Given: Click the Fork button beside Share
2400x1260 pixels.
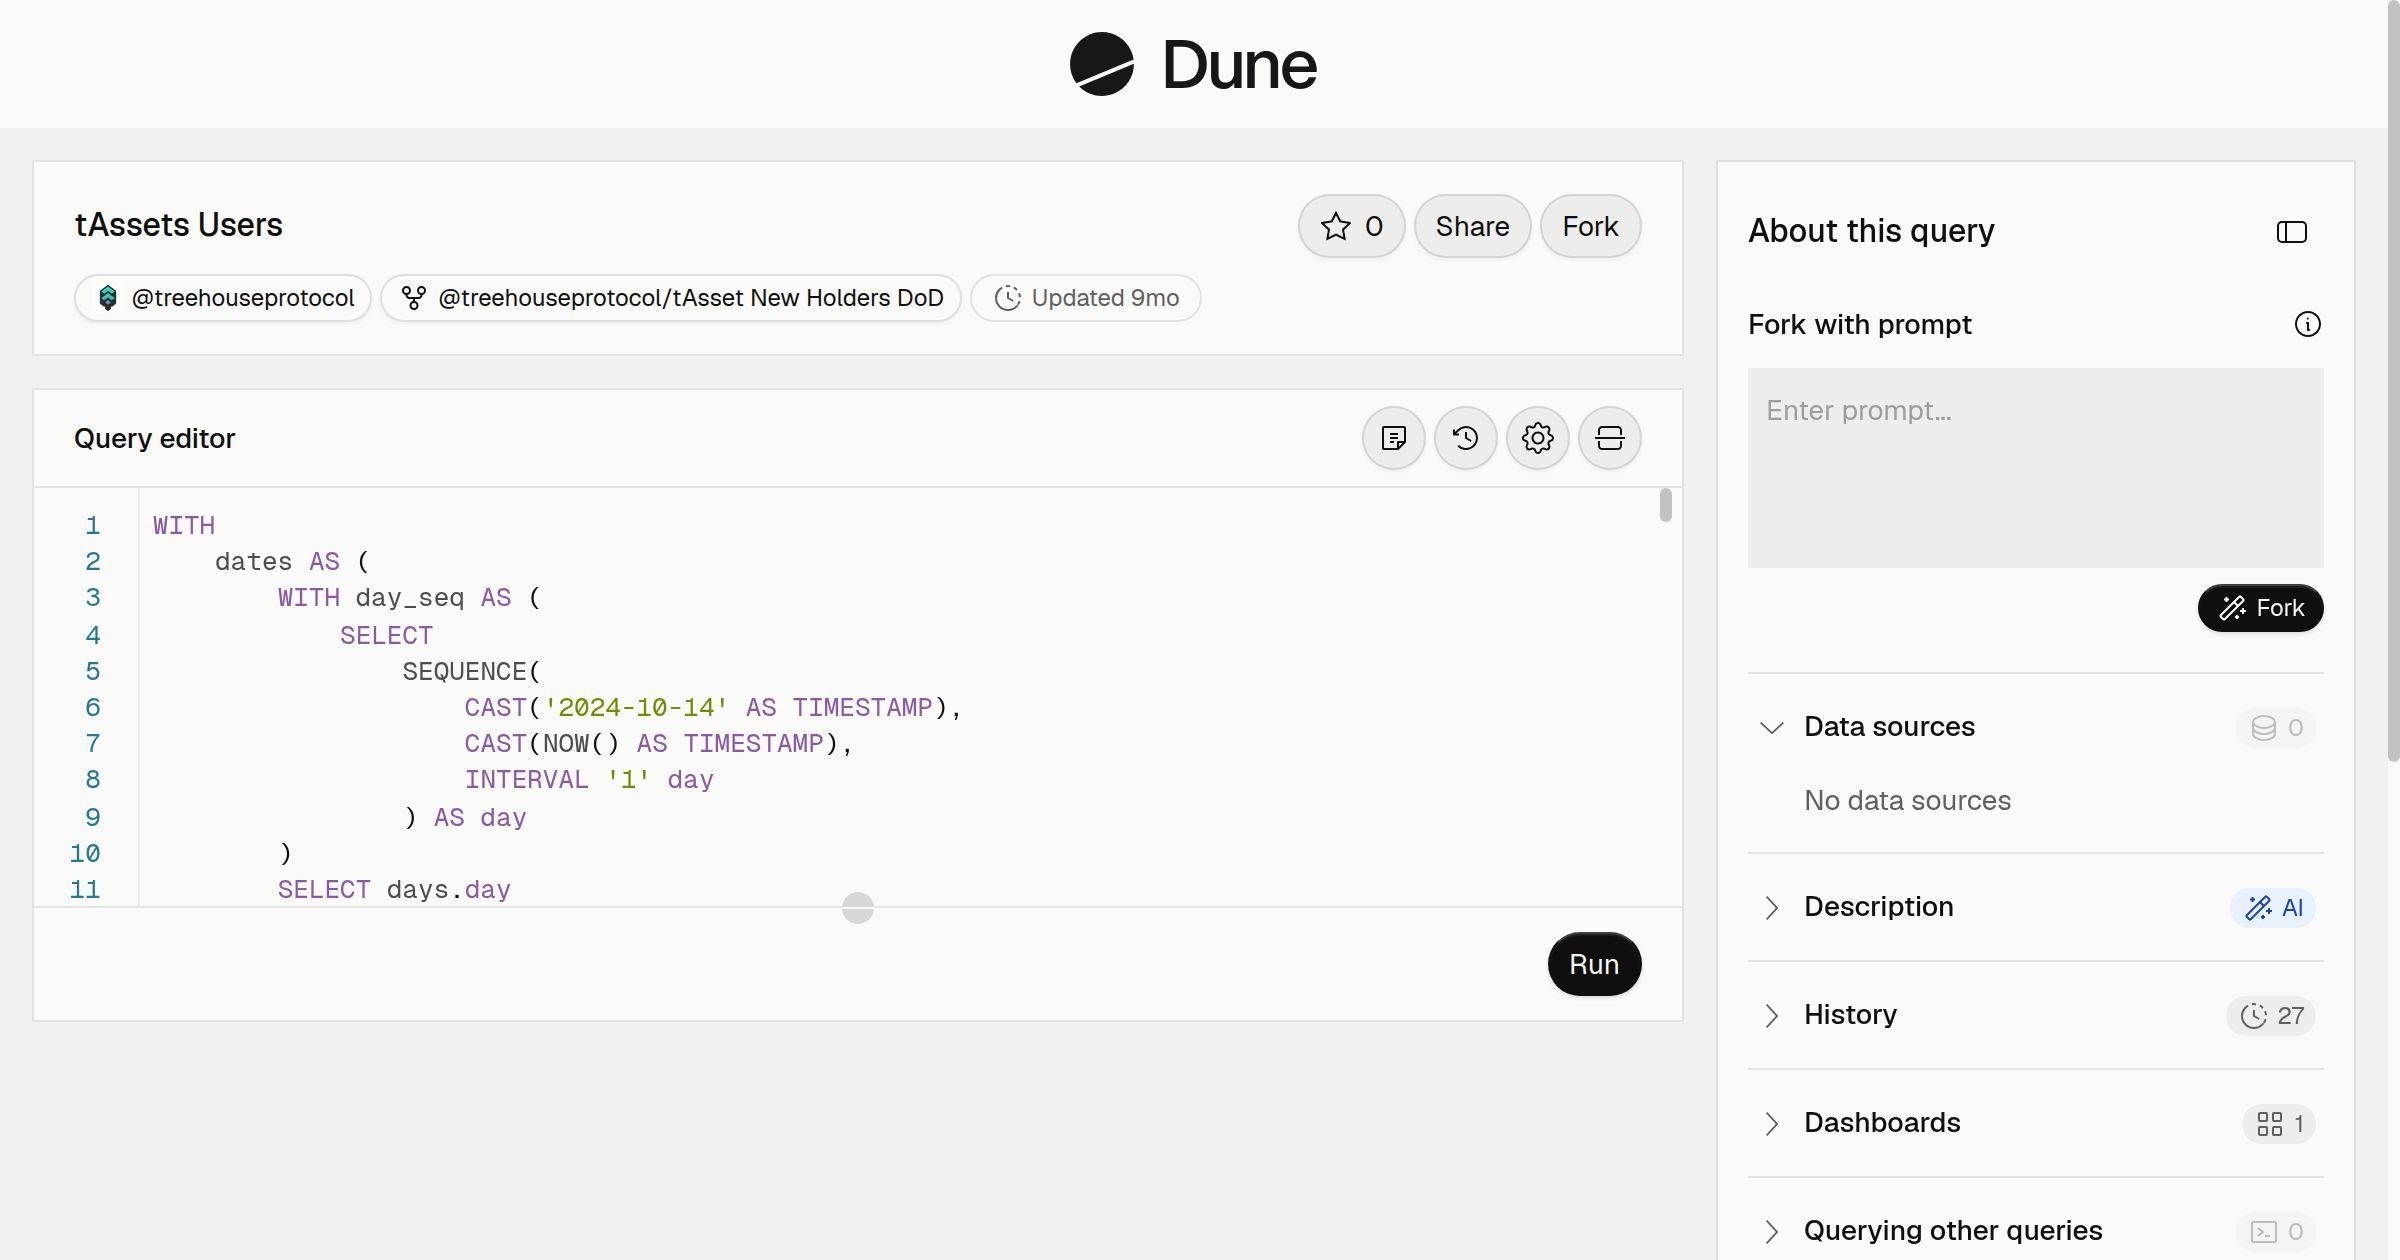Looking at the screenshot, I should coord(1590,226).
